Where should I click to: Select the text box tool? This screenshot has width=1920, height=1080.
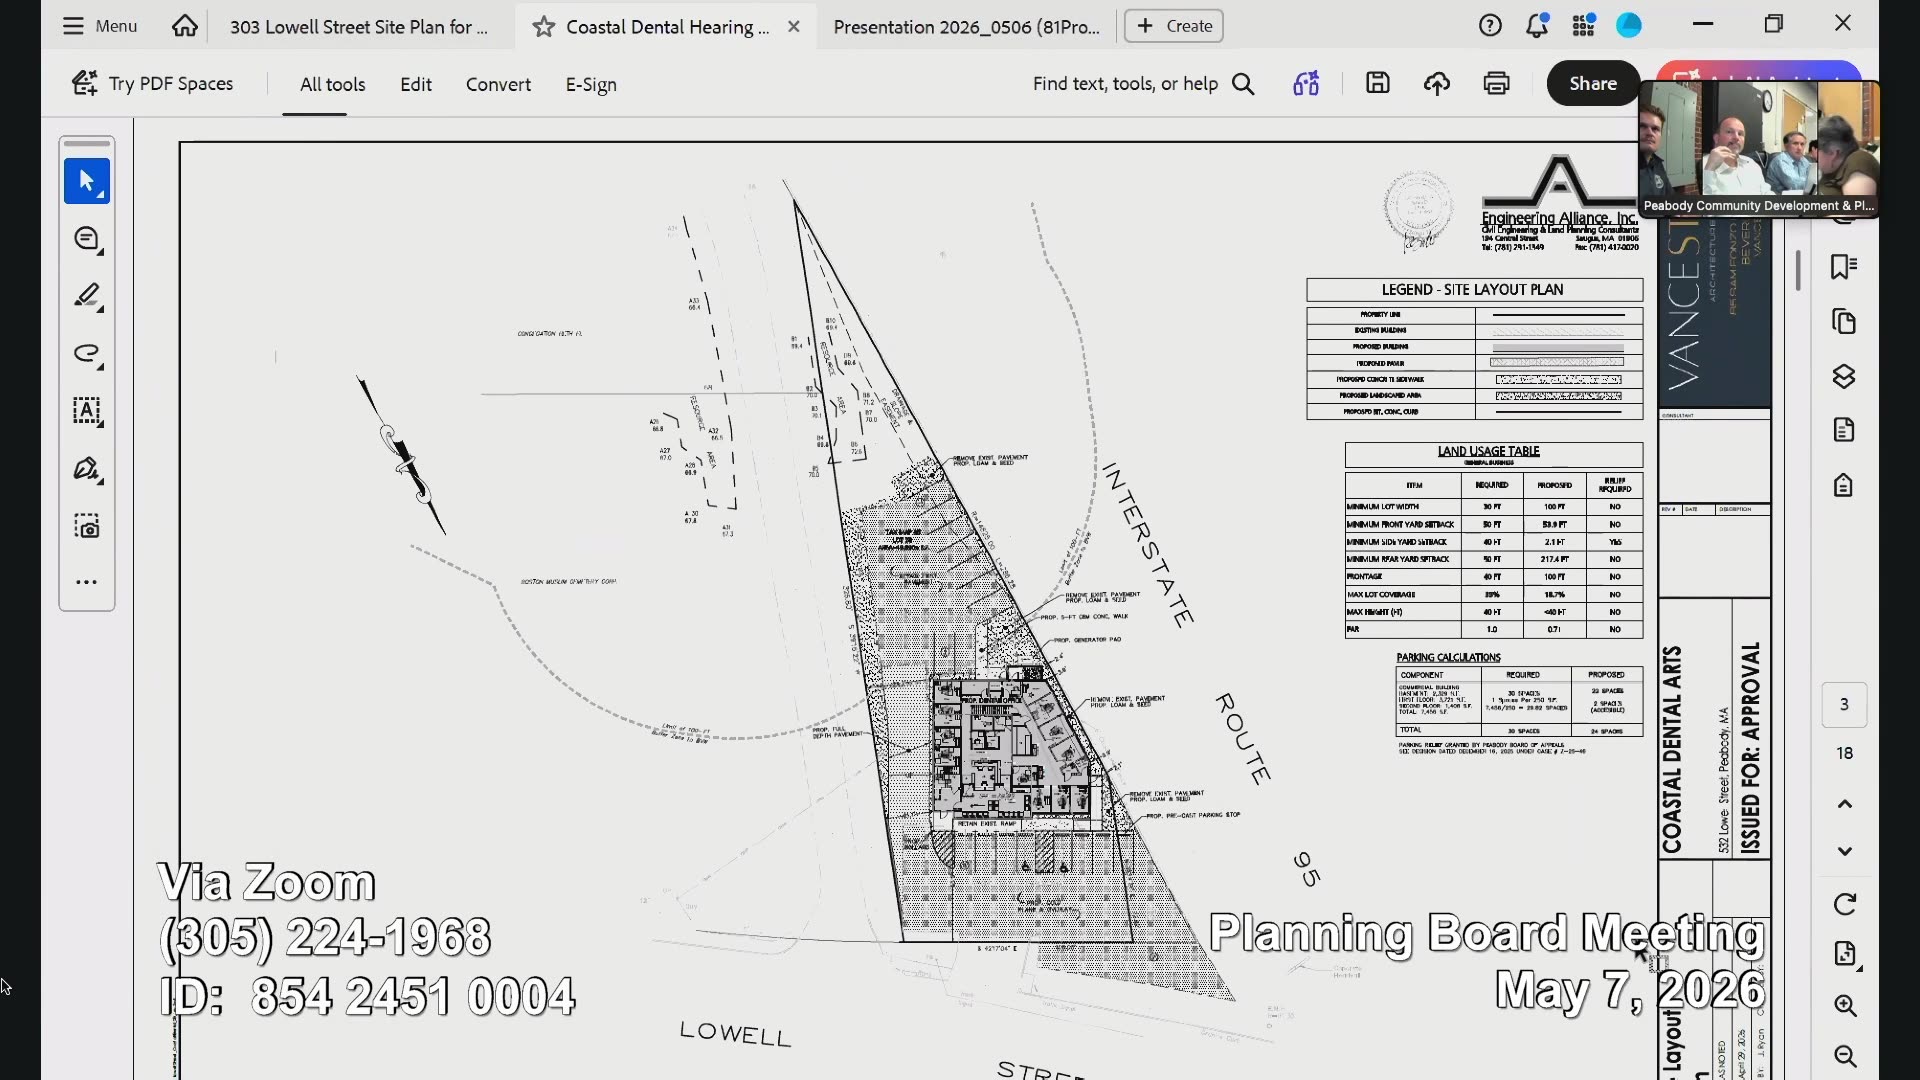pyautogui.click(x=87, y=411)
